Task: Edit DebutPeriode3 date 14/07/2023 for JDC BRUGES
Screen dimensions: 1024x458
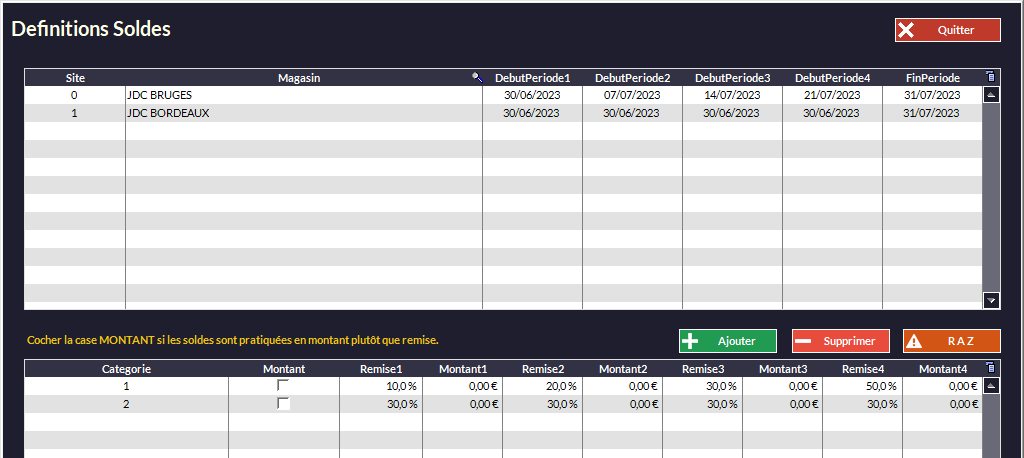Action: pyautogui.click(x=732, y=95)
